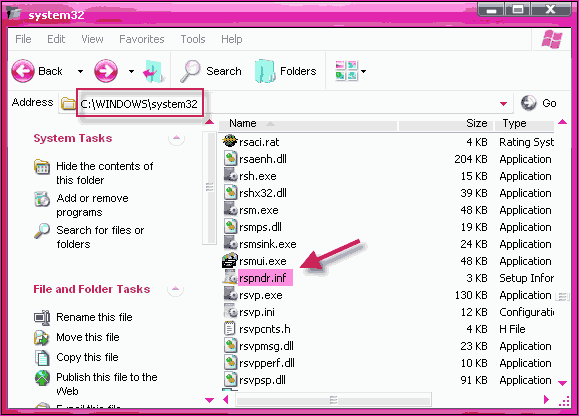Open the Views icon button
579x416 pixels.
point(346,71)
